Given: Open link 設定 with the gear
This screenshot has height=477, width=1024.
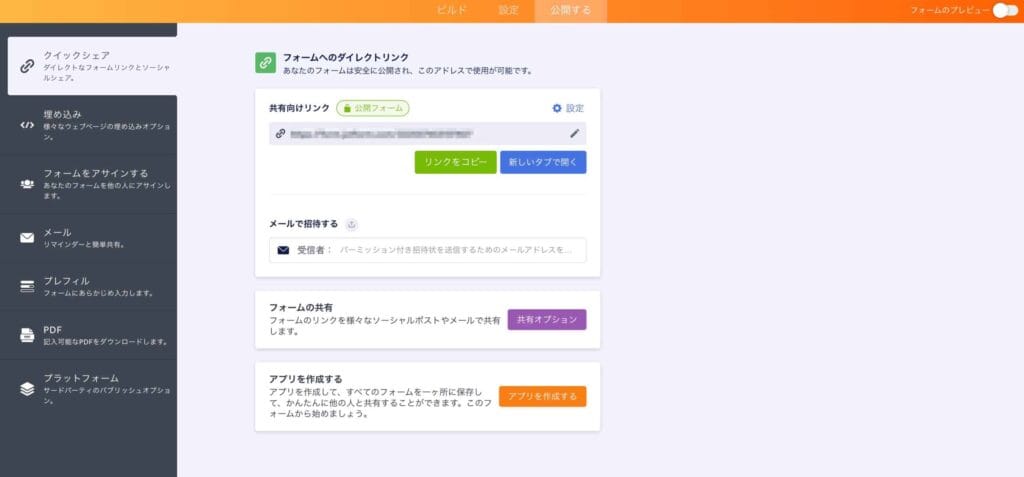Looking at the screenshot, I should (568, 108).
